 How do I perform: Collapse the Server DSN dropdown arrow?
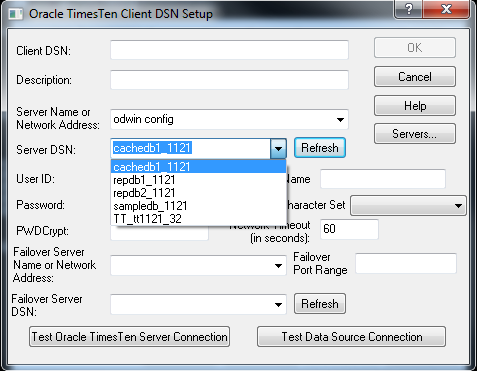click(x=278, y=148)
